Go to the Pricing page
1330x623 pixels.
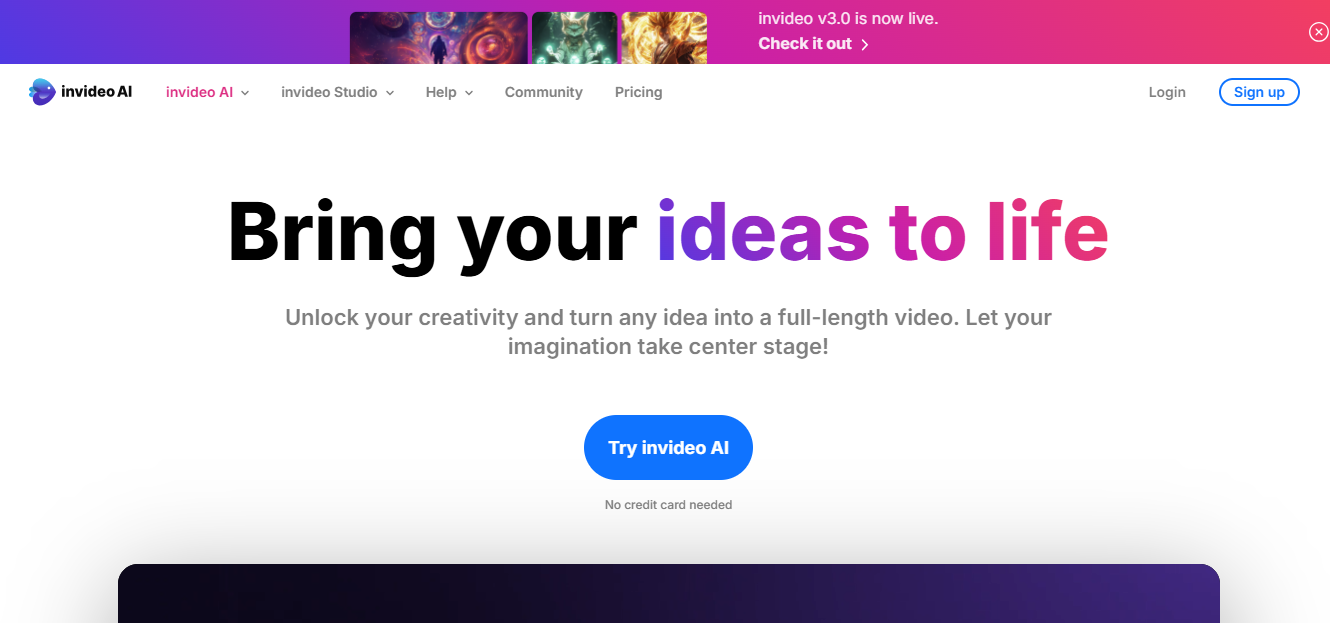click(x=638, y=92)
